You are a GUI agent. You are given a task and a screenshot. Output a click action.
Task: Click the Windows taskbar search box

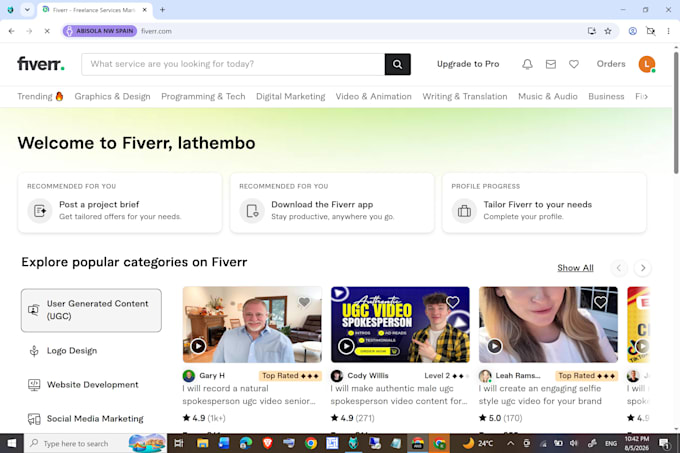pos(95,443)
